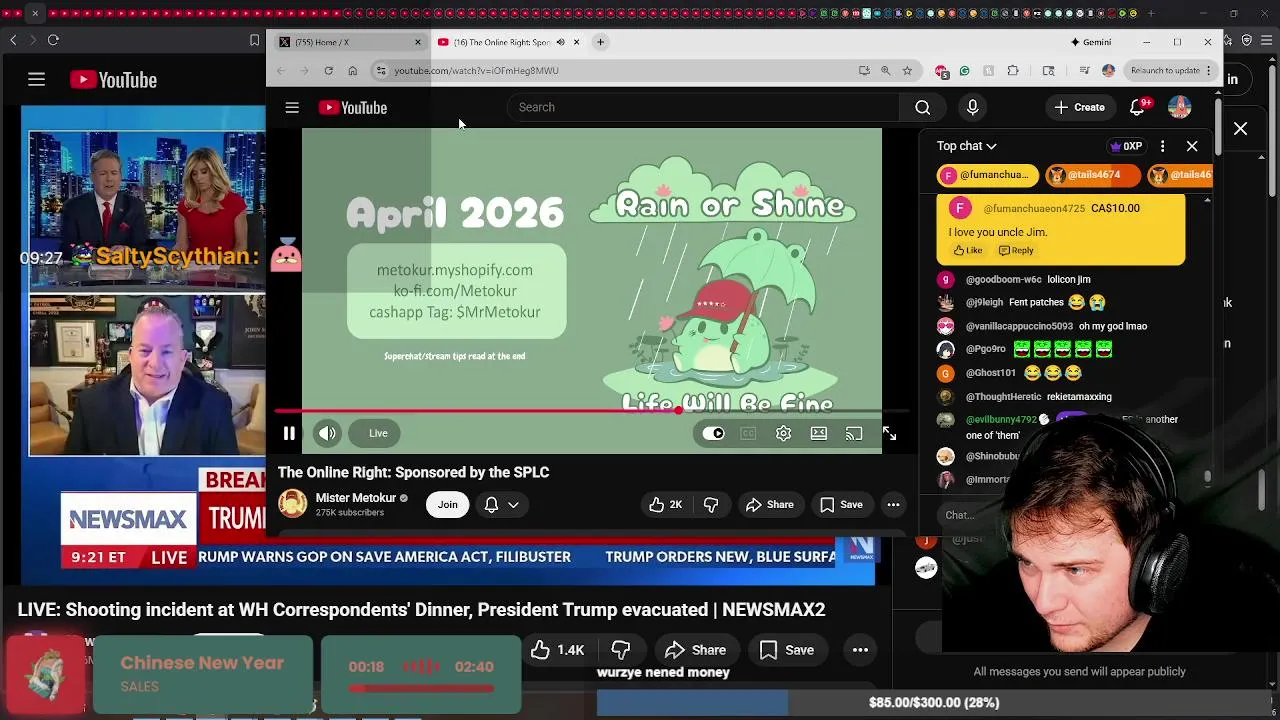Open video settings gear in player
Screen dimensions: 1280x720
783,433
